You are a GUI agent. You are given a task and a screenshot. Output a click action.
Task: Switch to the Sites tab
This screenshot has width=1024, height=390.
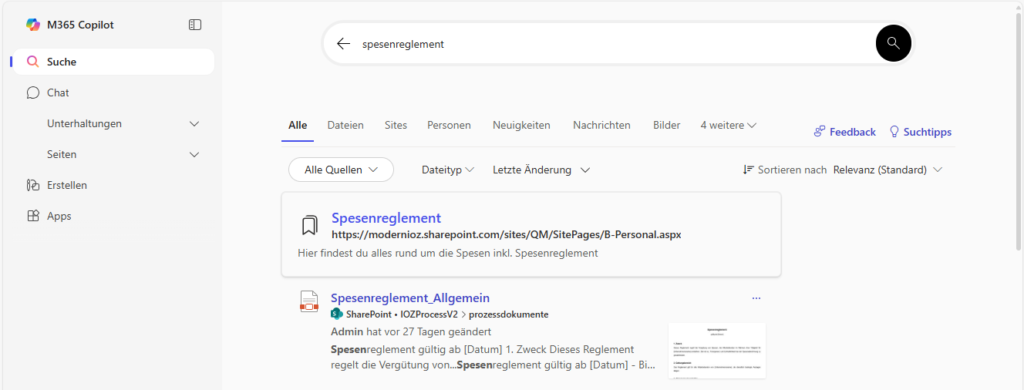tap(396, 125)
